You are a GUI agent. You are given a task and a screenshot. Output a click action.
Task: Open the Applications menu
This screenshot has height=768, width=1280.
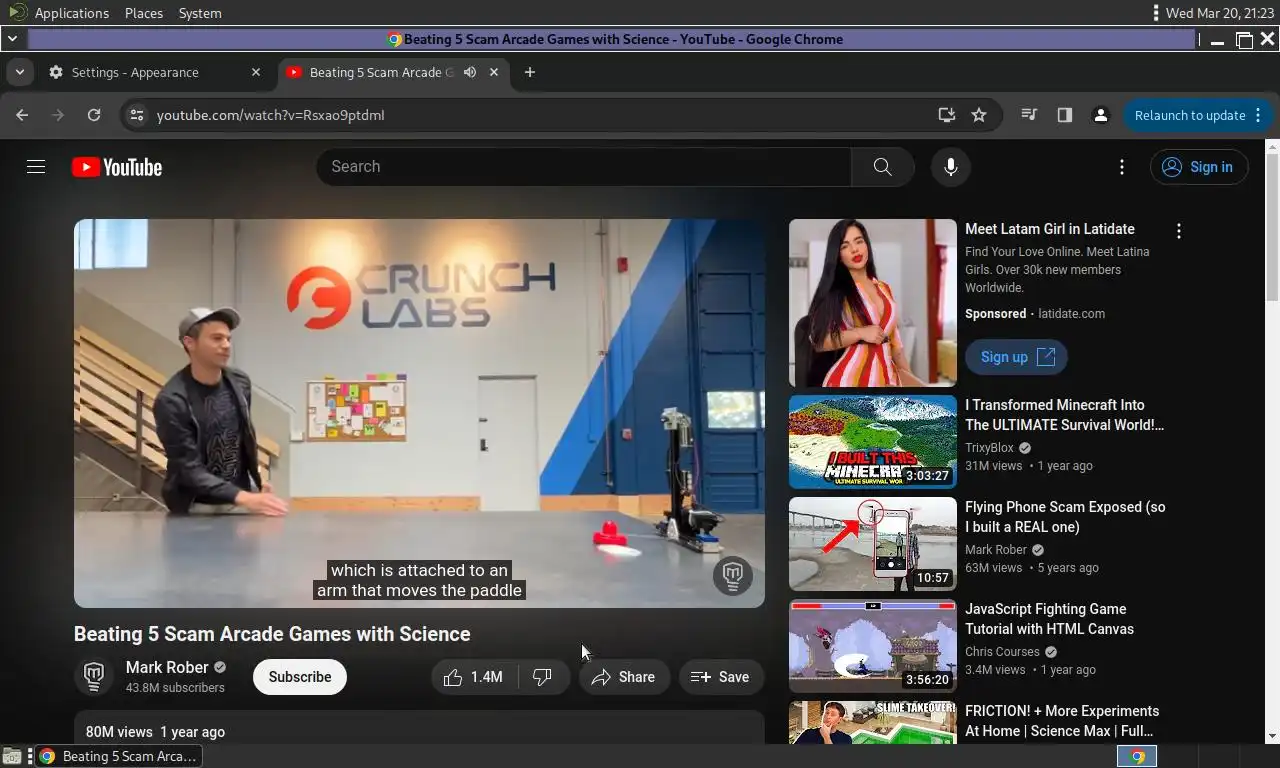tap(71, 13)
